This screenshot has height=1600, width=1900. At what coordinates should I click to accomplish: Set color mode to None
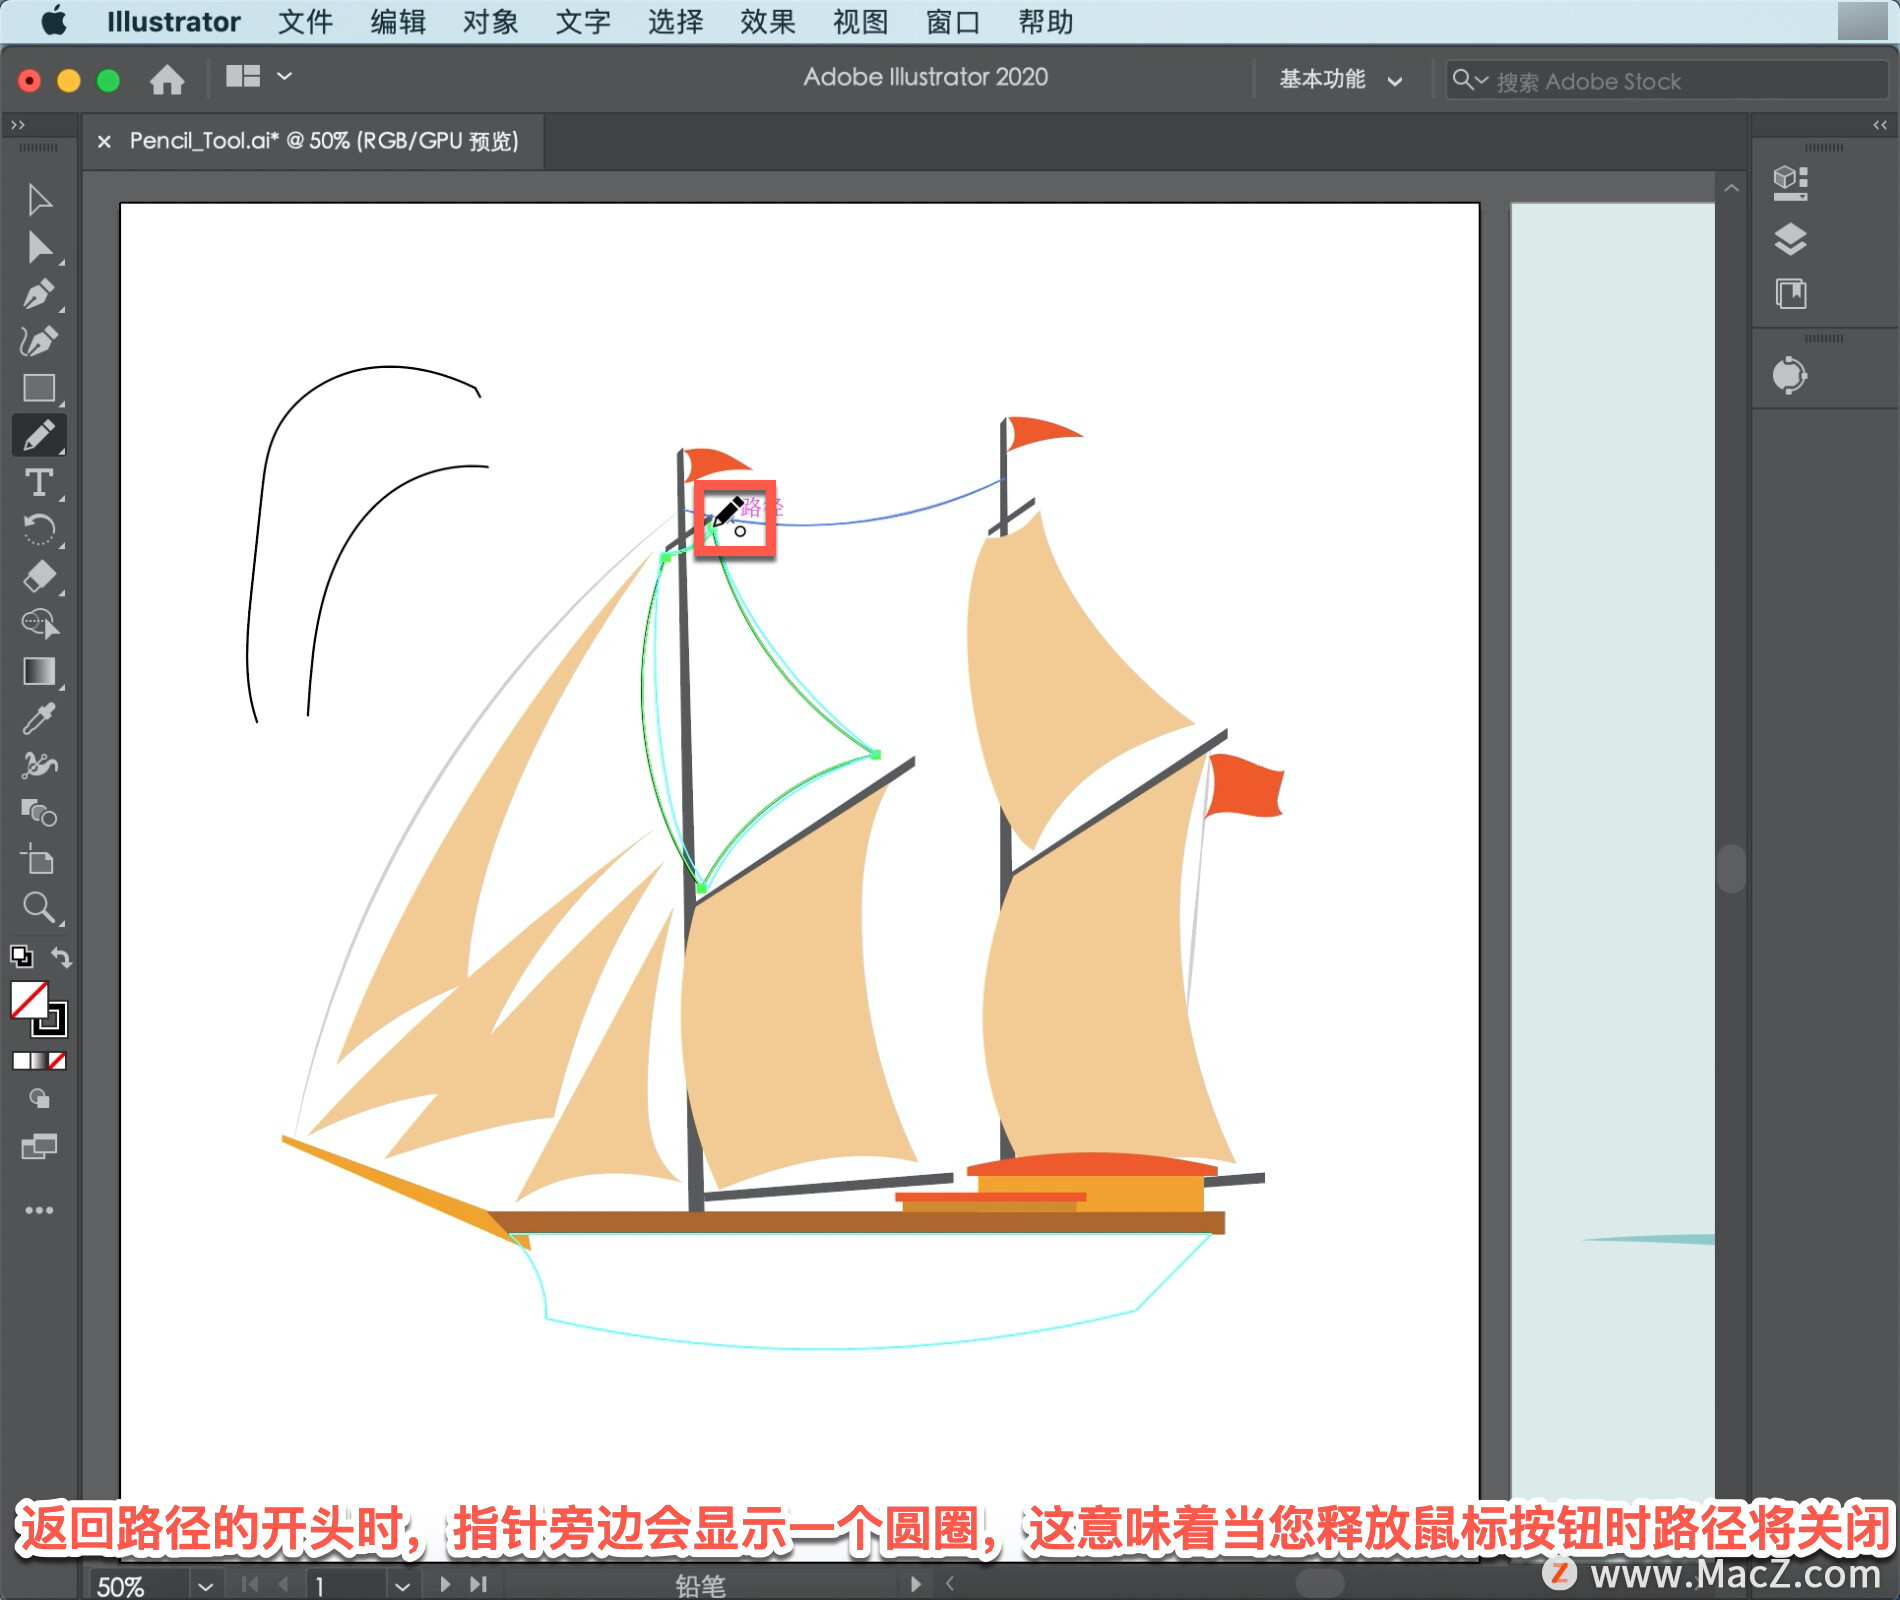pyautogui.click(x=57, y=1061)
